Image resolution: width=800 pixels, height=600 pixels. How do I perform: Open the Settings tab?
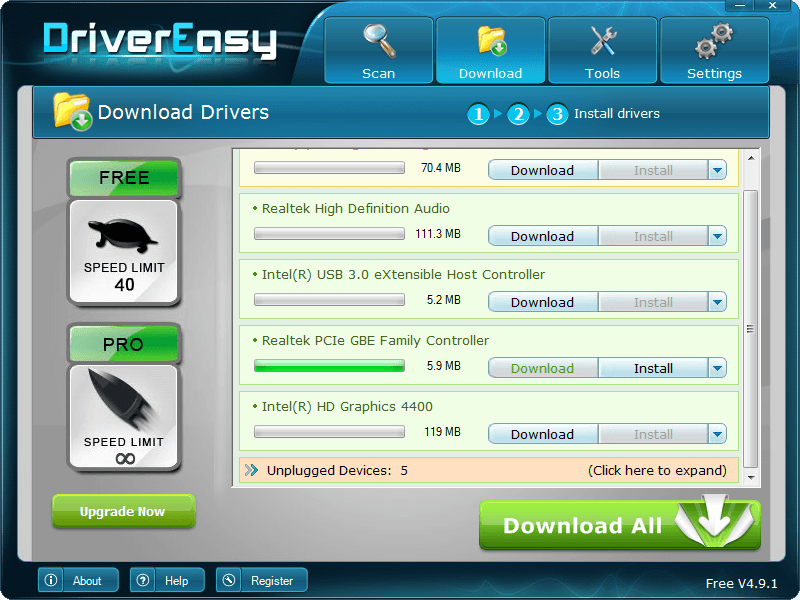click(x=714, y=50)
